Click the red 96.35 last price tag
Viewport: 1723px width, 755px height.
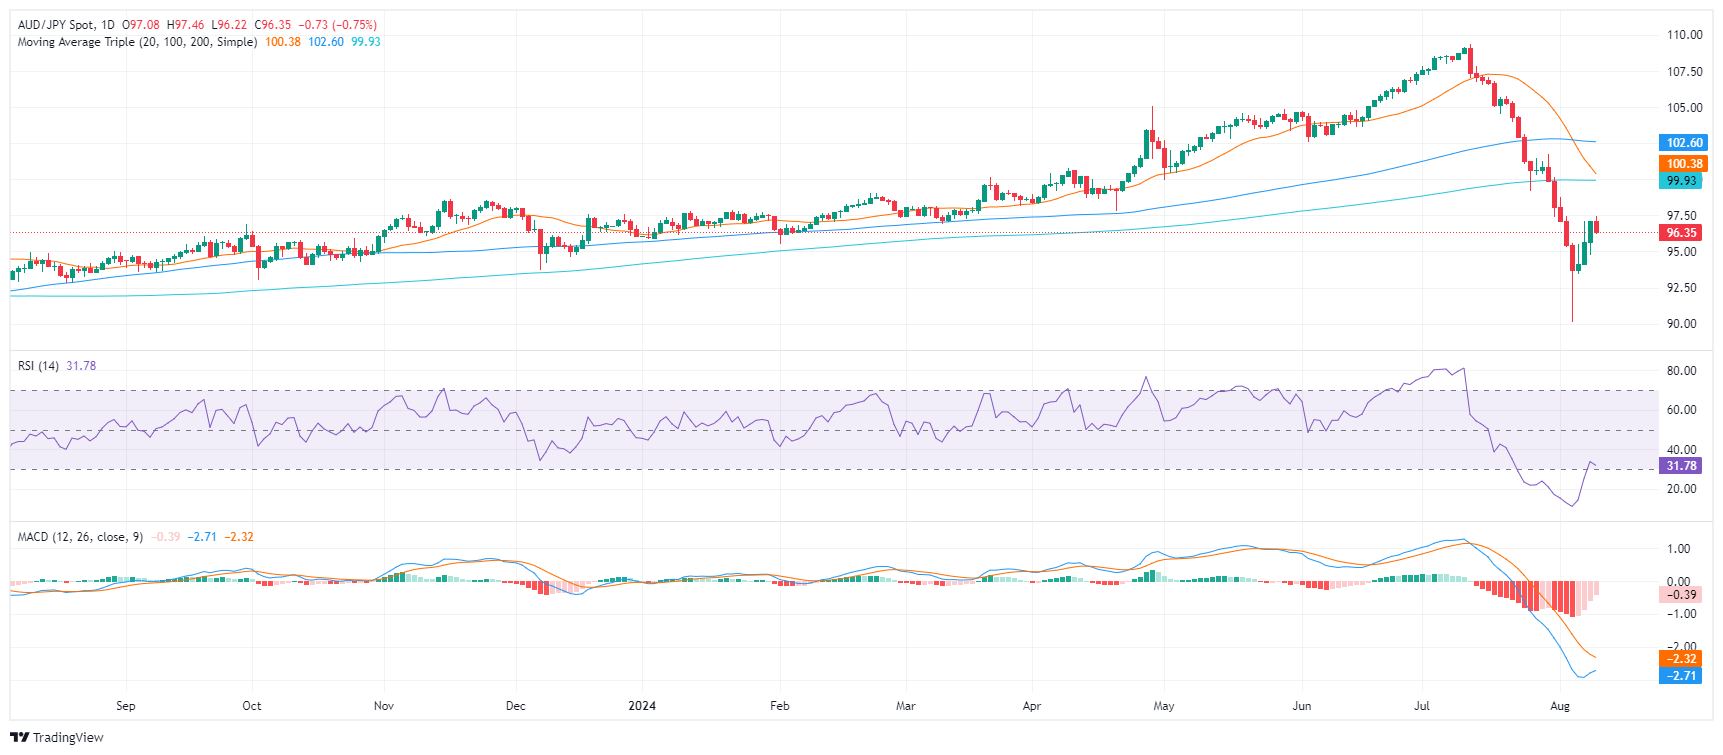(1680, 233)
